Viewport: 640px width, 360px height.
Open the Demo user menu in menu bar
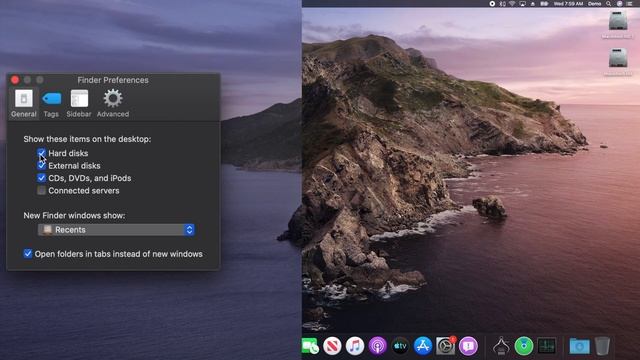click(x=594, y=4)
